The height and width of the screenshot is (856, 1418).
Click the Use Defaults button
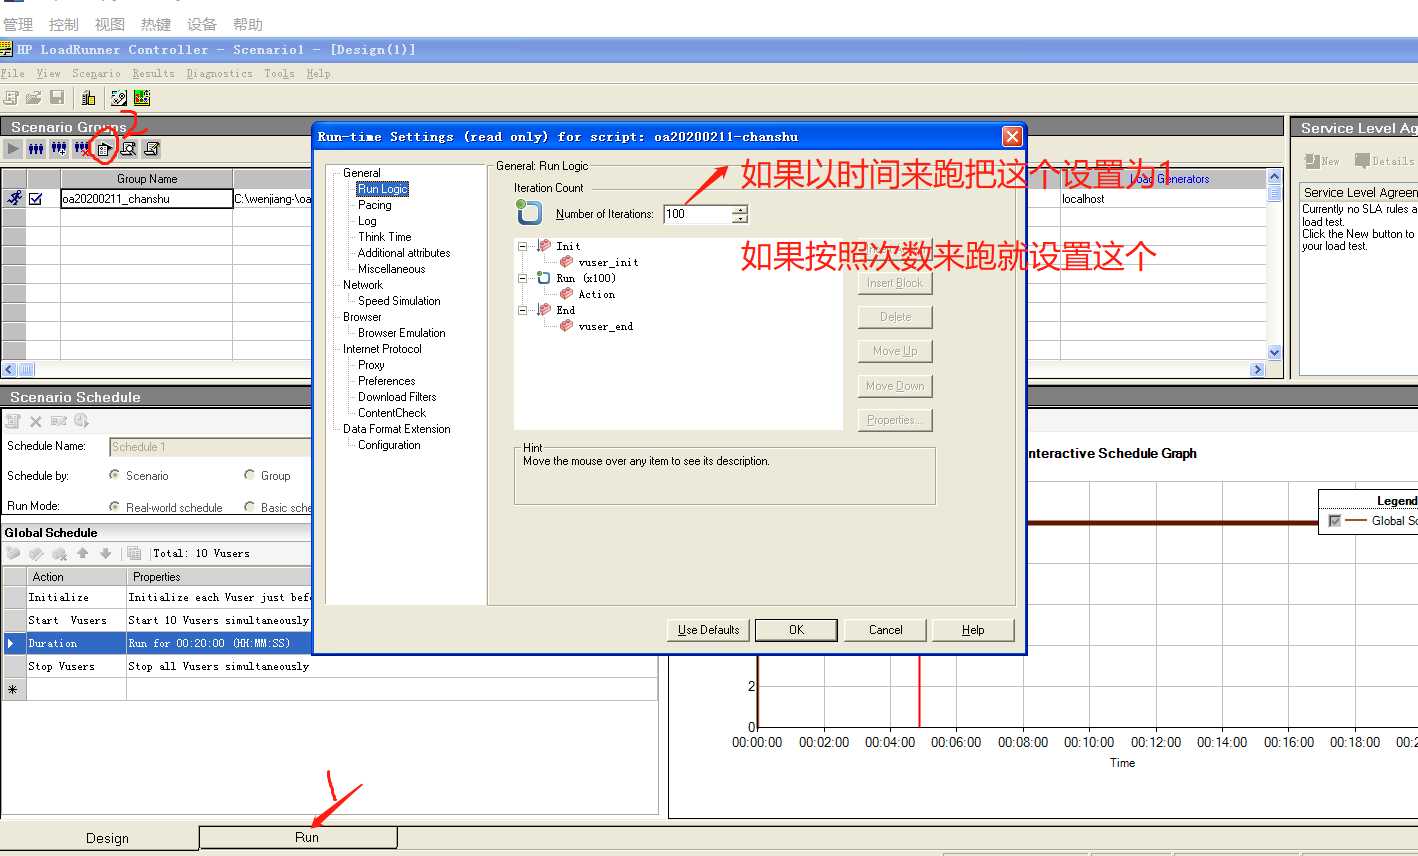[x=708, y=630]
